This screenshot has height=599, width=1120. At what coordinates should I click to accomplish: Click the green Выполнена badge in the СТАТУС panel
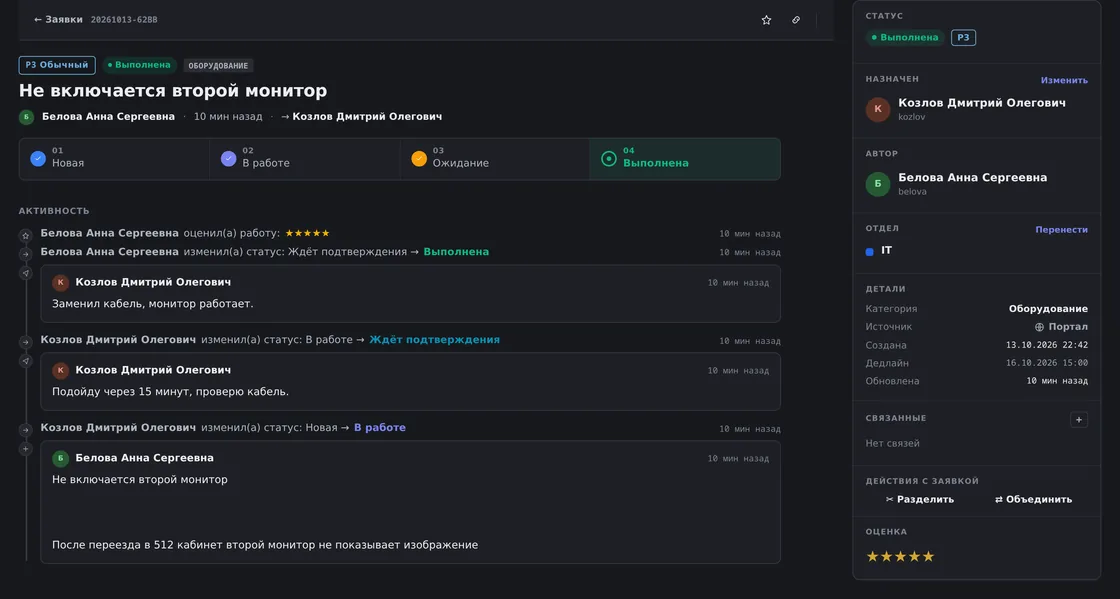(905, 37)
